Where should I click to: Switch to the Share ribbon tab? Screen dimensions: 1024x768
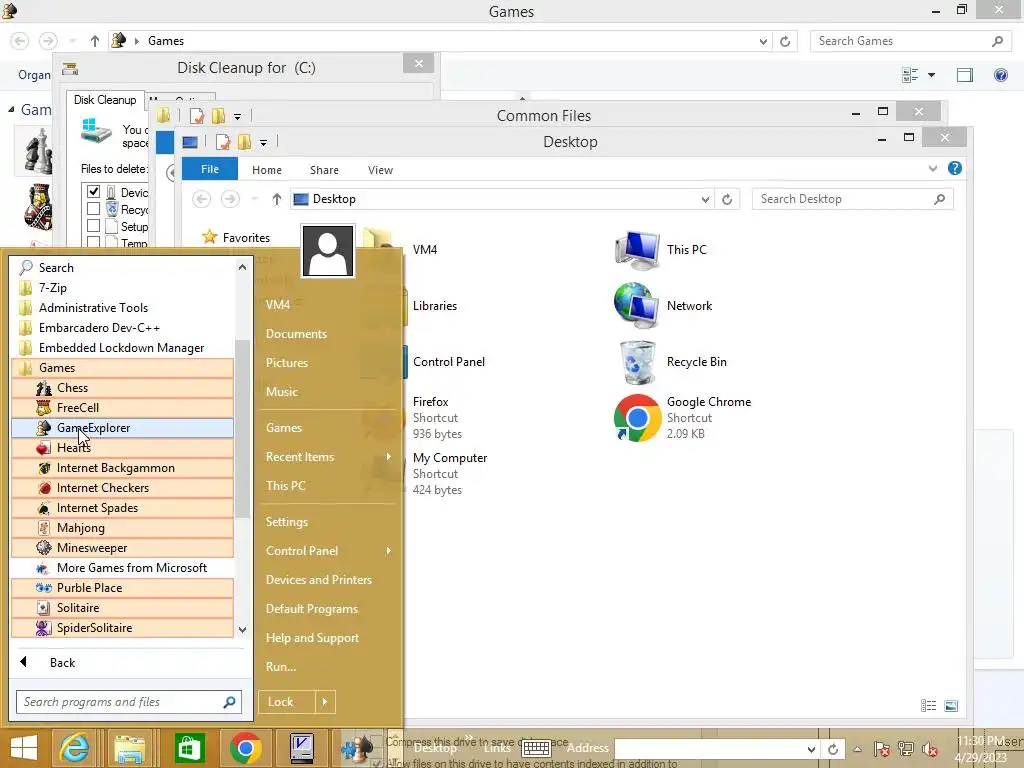coord(324,170)
